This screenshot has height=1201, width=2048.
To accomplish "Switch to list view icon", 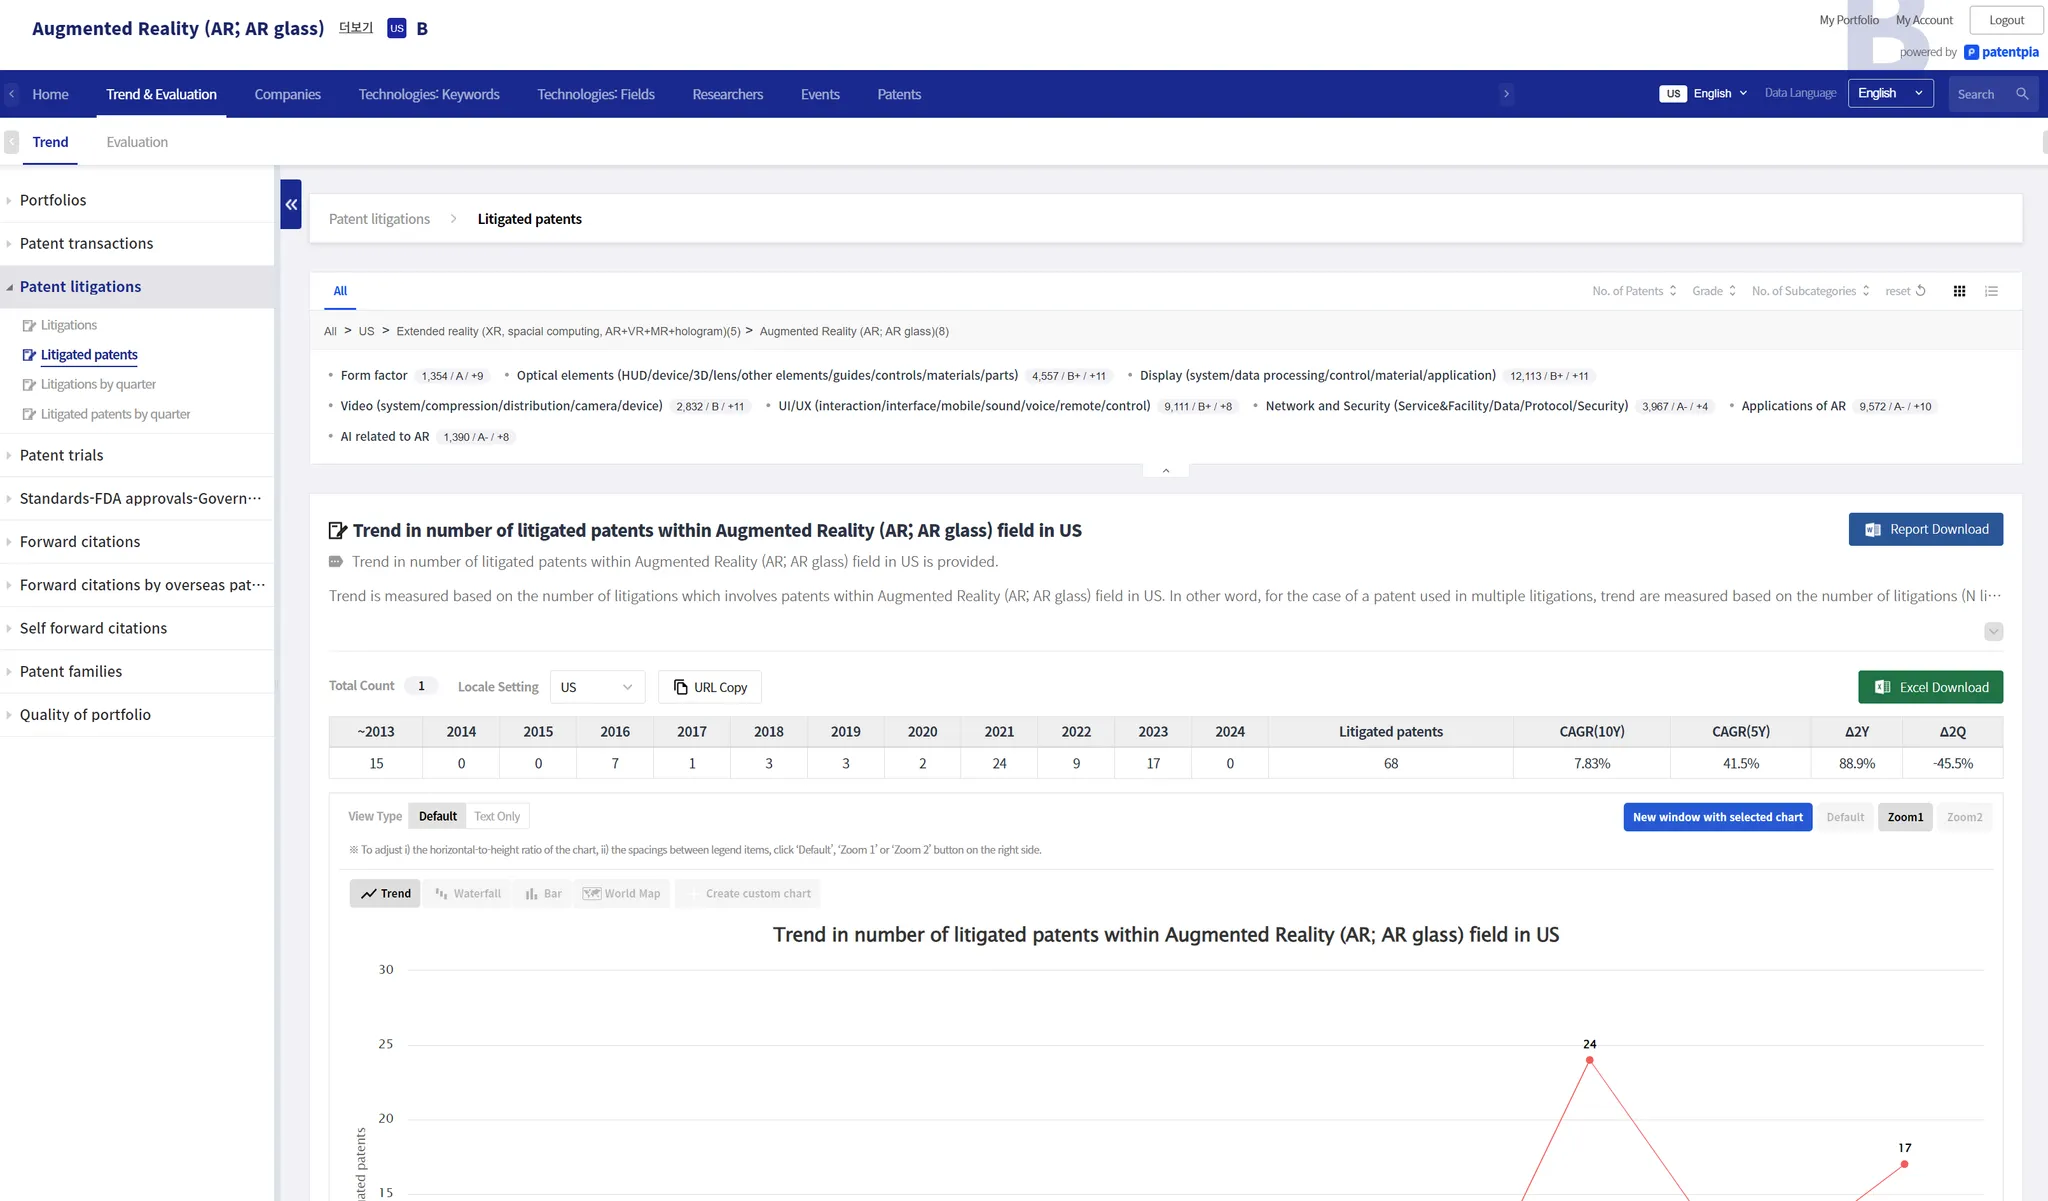I will (x=1991, y=291).
